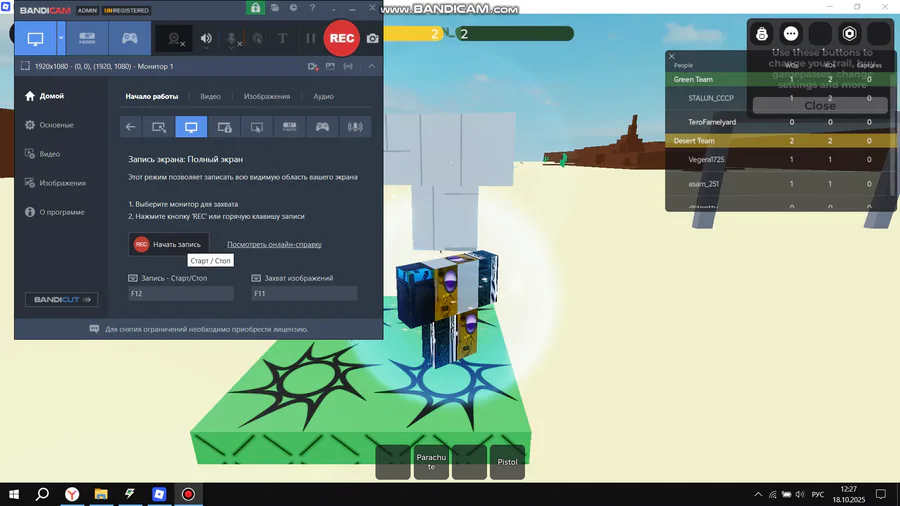Toggle speaker sound recording icon
The image size is (900, 506).
(x=206, y=38)
